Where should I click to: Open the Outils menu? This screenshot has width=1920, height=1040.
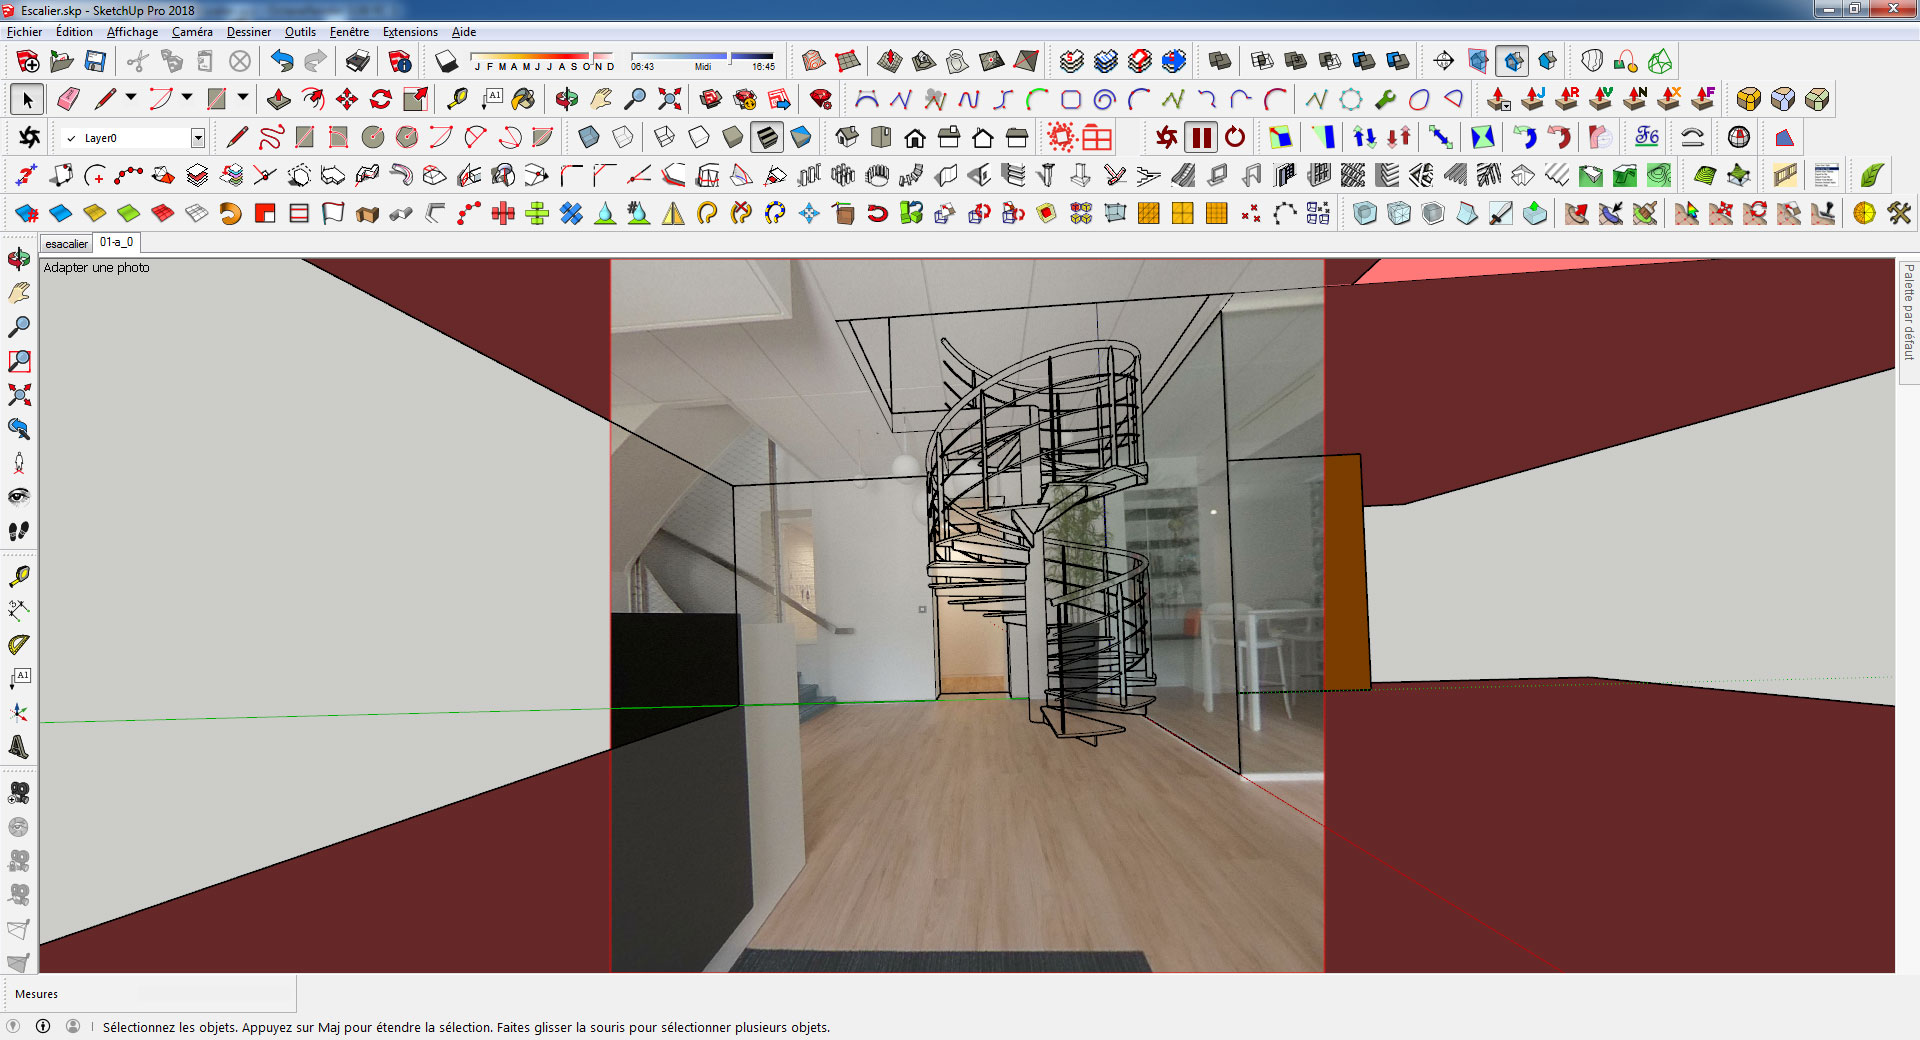click(300, 32)
